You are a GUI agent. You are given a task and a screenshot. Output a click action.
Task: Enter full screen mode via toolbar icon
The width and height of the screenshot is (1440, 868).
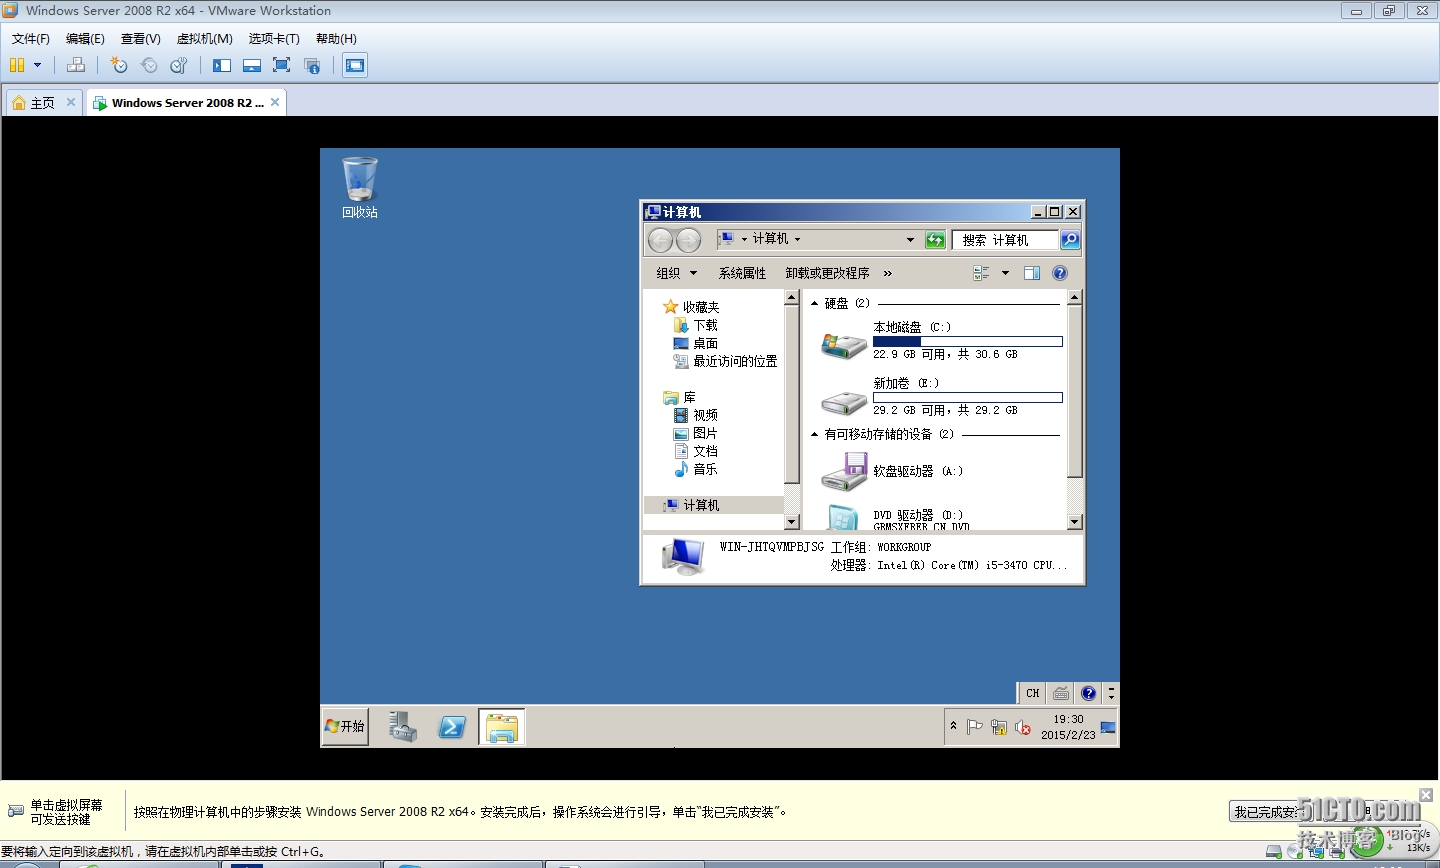click(x=282, y=65)
